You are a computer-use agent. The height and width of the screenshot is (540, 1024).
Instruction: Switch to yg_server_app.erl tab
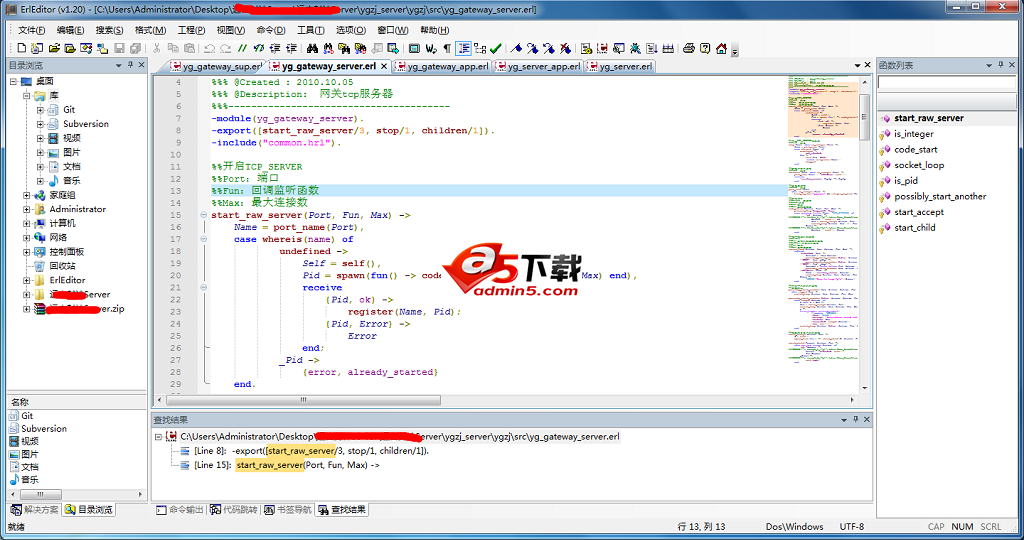538,66
